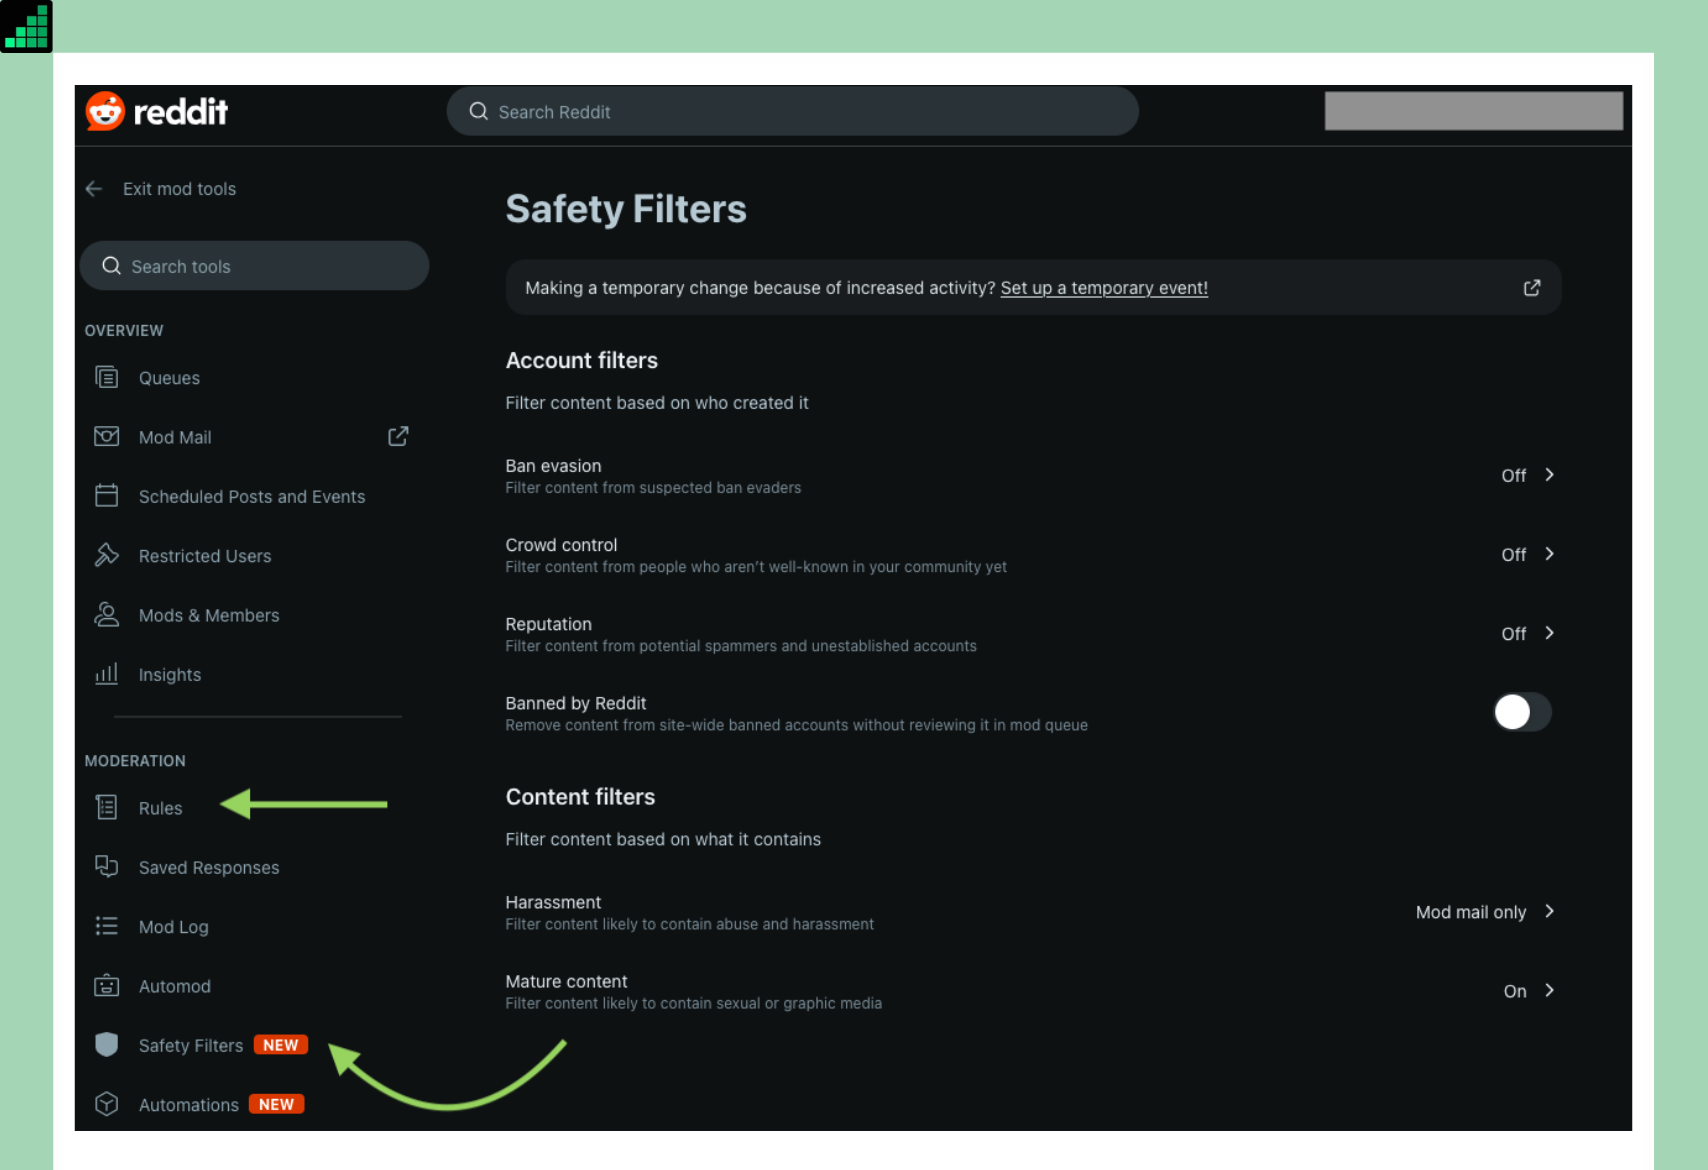Open external link icon in temporary event banner
The height and width of the screenshot is (1170, 1708).
[x=1531, y=288]
